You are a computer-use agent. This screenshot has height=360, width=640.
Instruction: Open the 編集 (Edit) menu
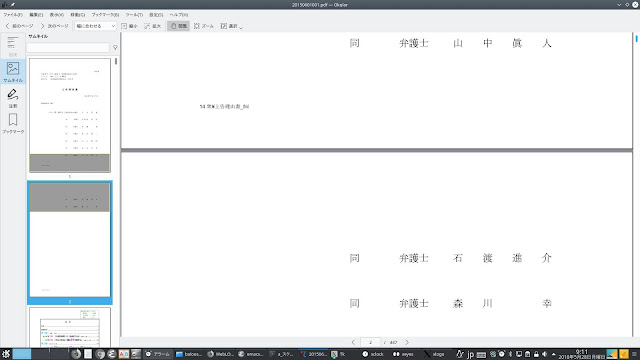pos(36,15)
